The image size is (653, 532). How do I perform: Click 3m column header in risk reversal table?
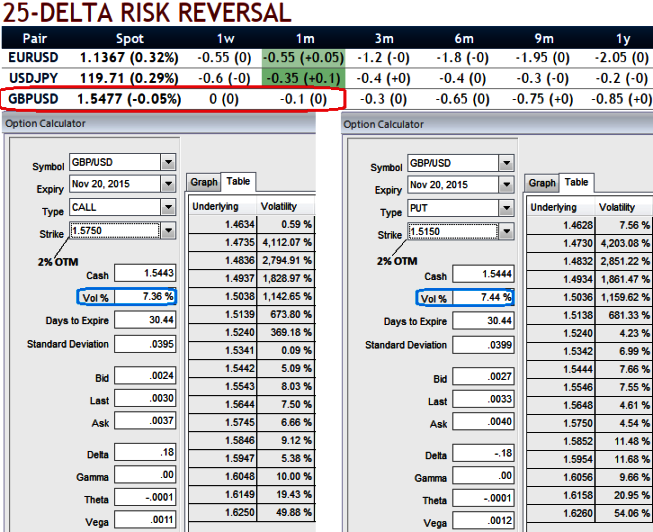click(384, 38)
